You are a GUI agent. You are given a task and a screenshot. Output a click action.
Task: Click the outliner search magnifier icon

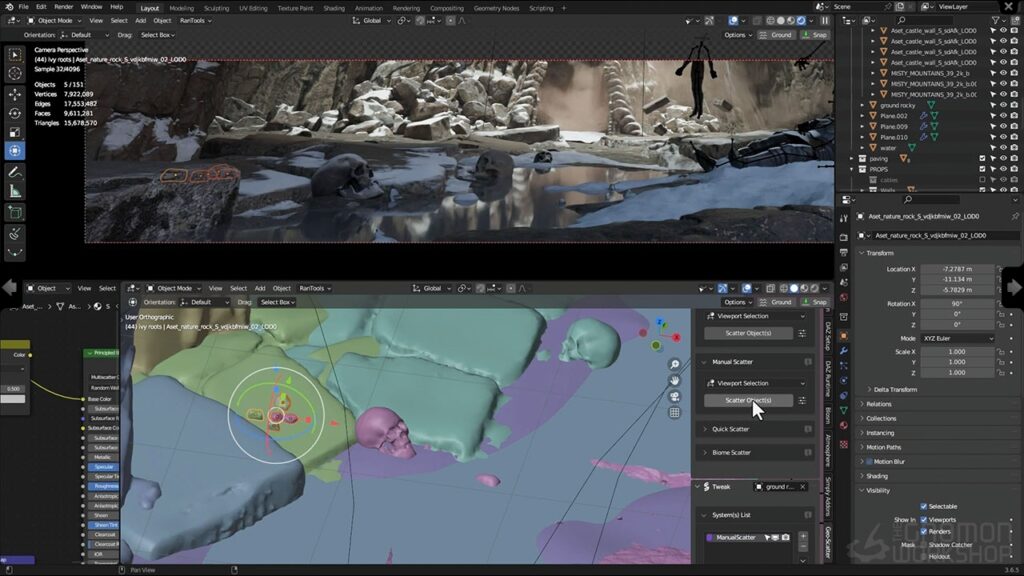click(902, 20)
